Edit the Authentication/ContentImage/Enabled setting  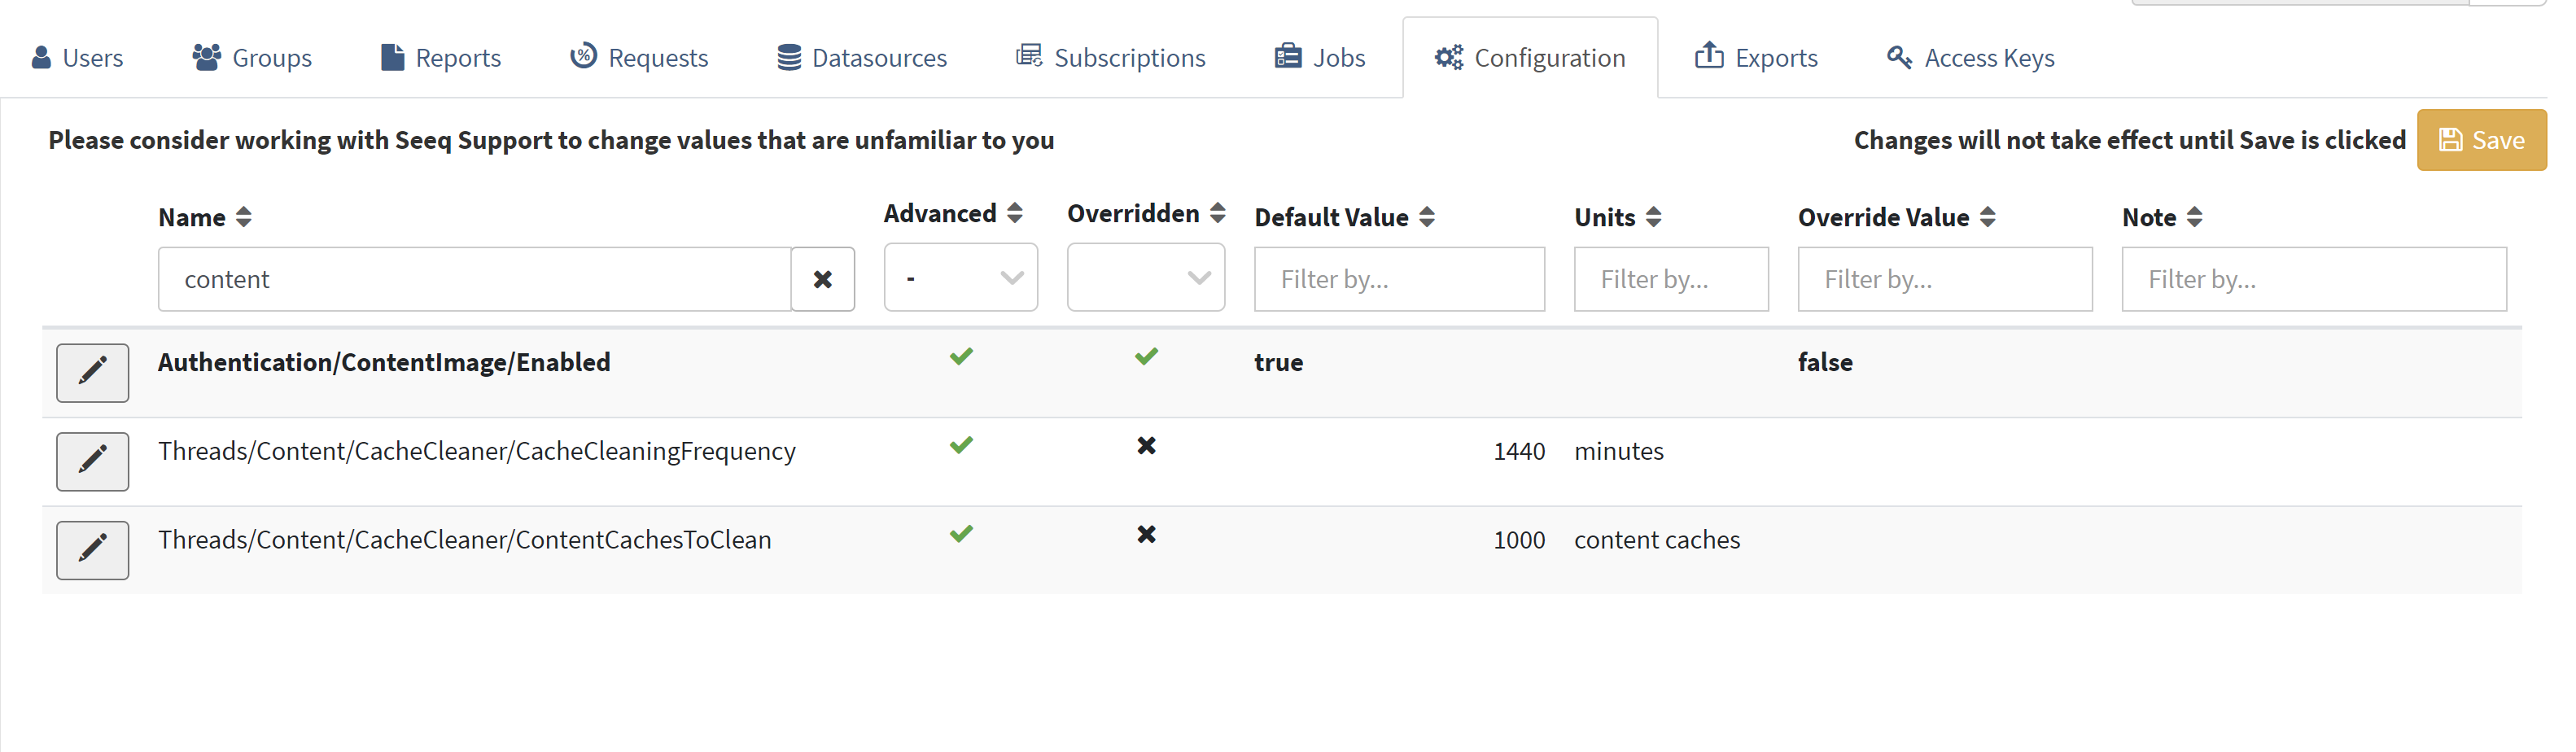[92, 372]
